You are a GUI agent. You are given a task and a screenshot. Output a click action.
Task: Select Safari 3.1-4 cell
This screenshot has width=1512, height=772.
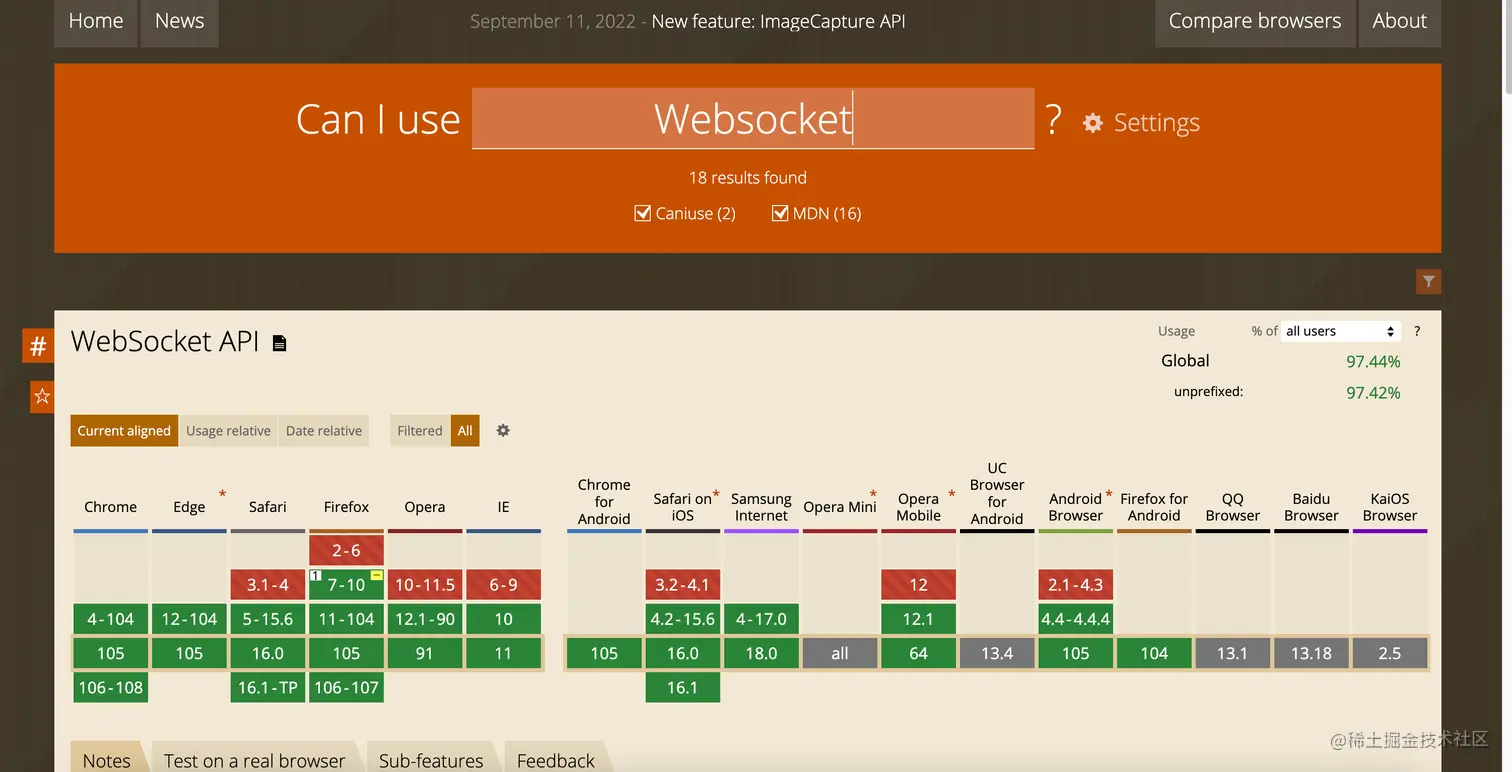(268, 585)
